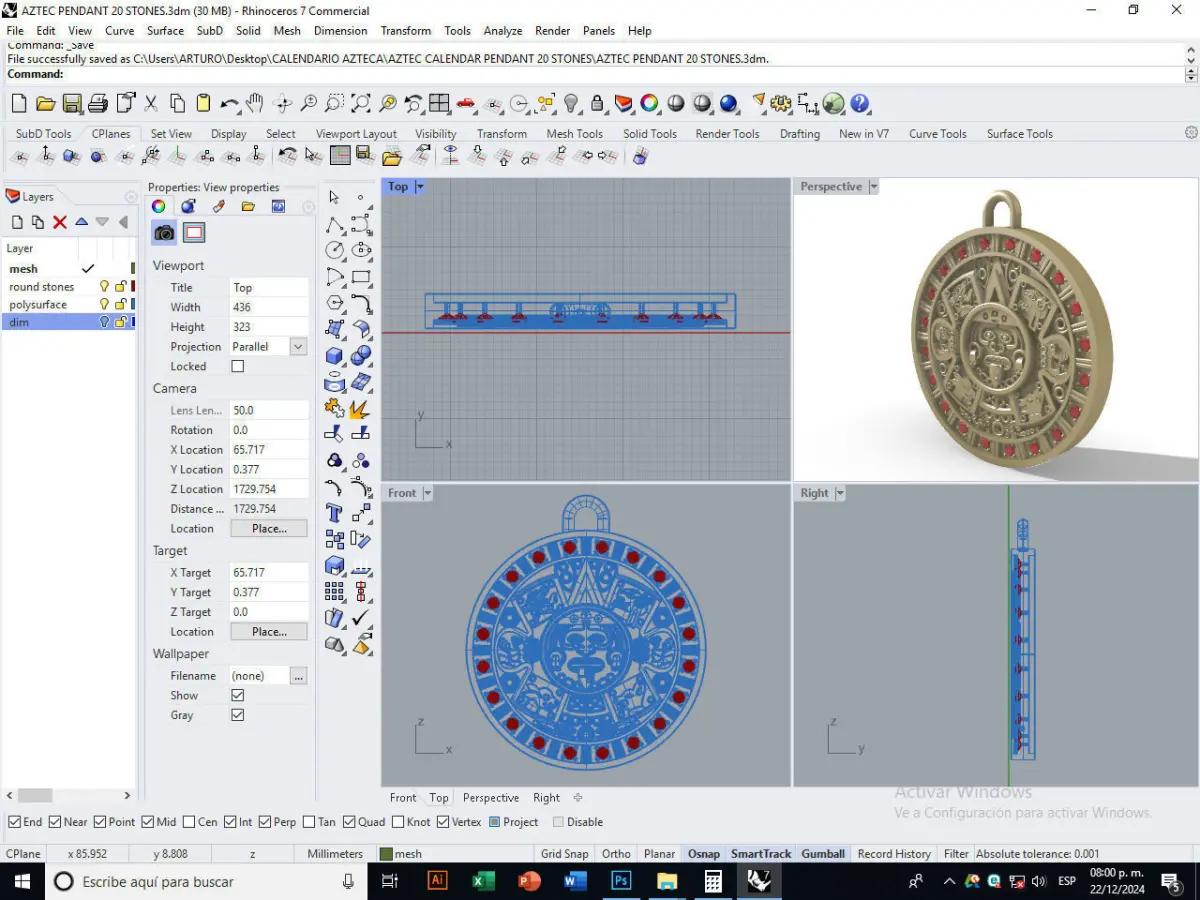The image size is (1200, 900).
Task: Click the viewport Title input field
Action: click(268, 287)
